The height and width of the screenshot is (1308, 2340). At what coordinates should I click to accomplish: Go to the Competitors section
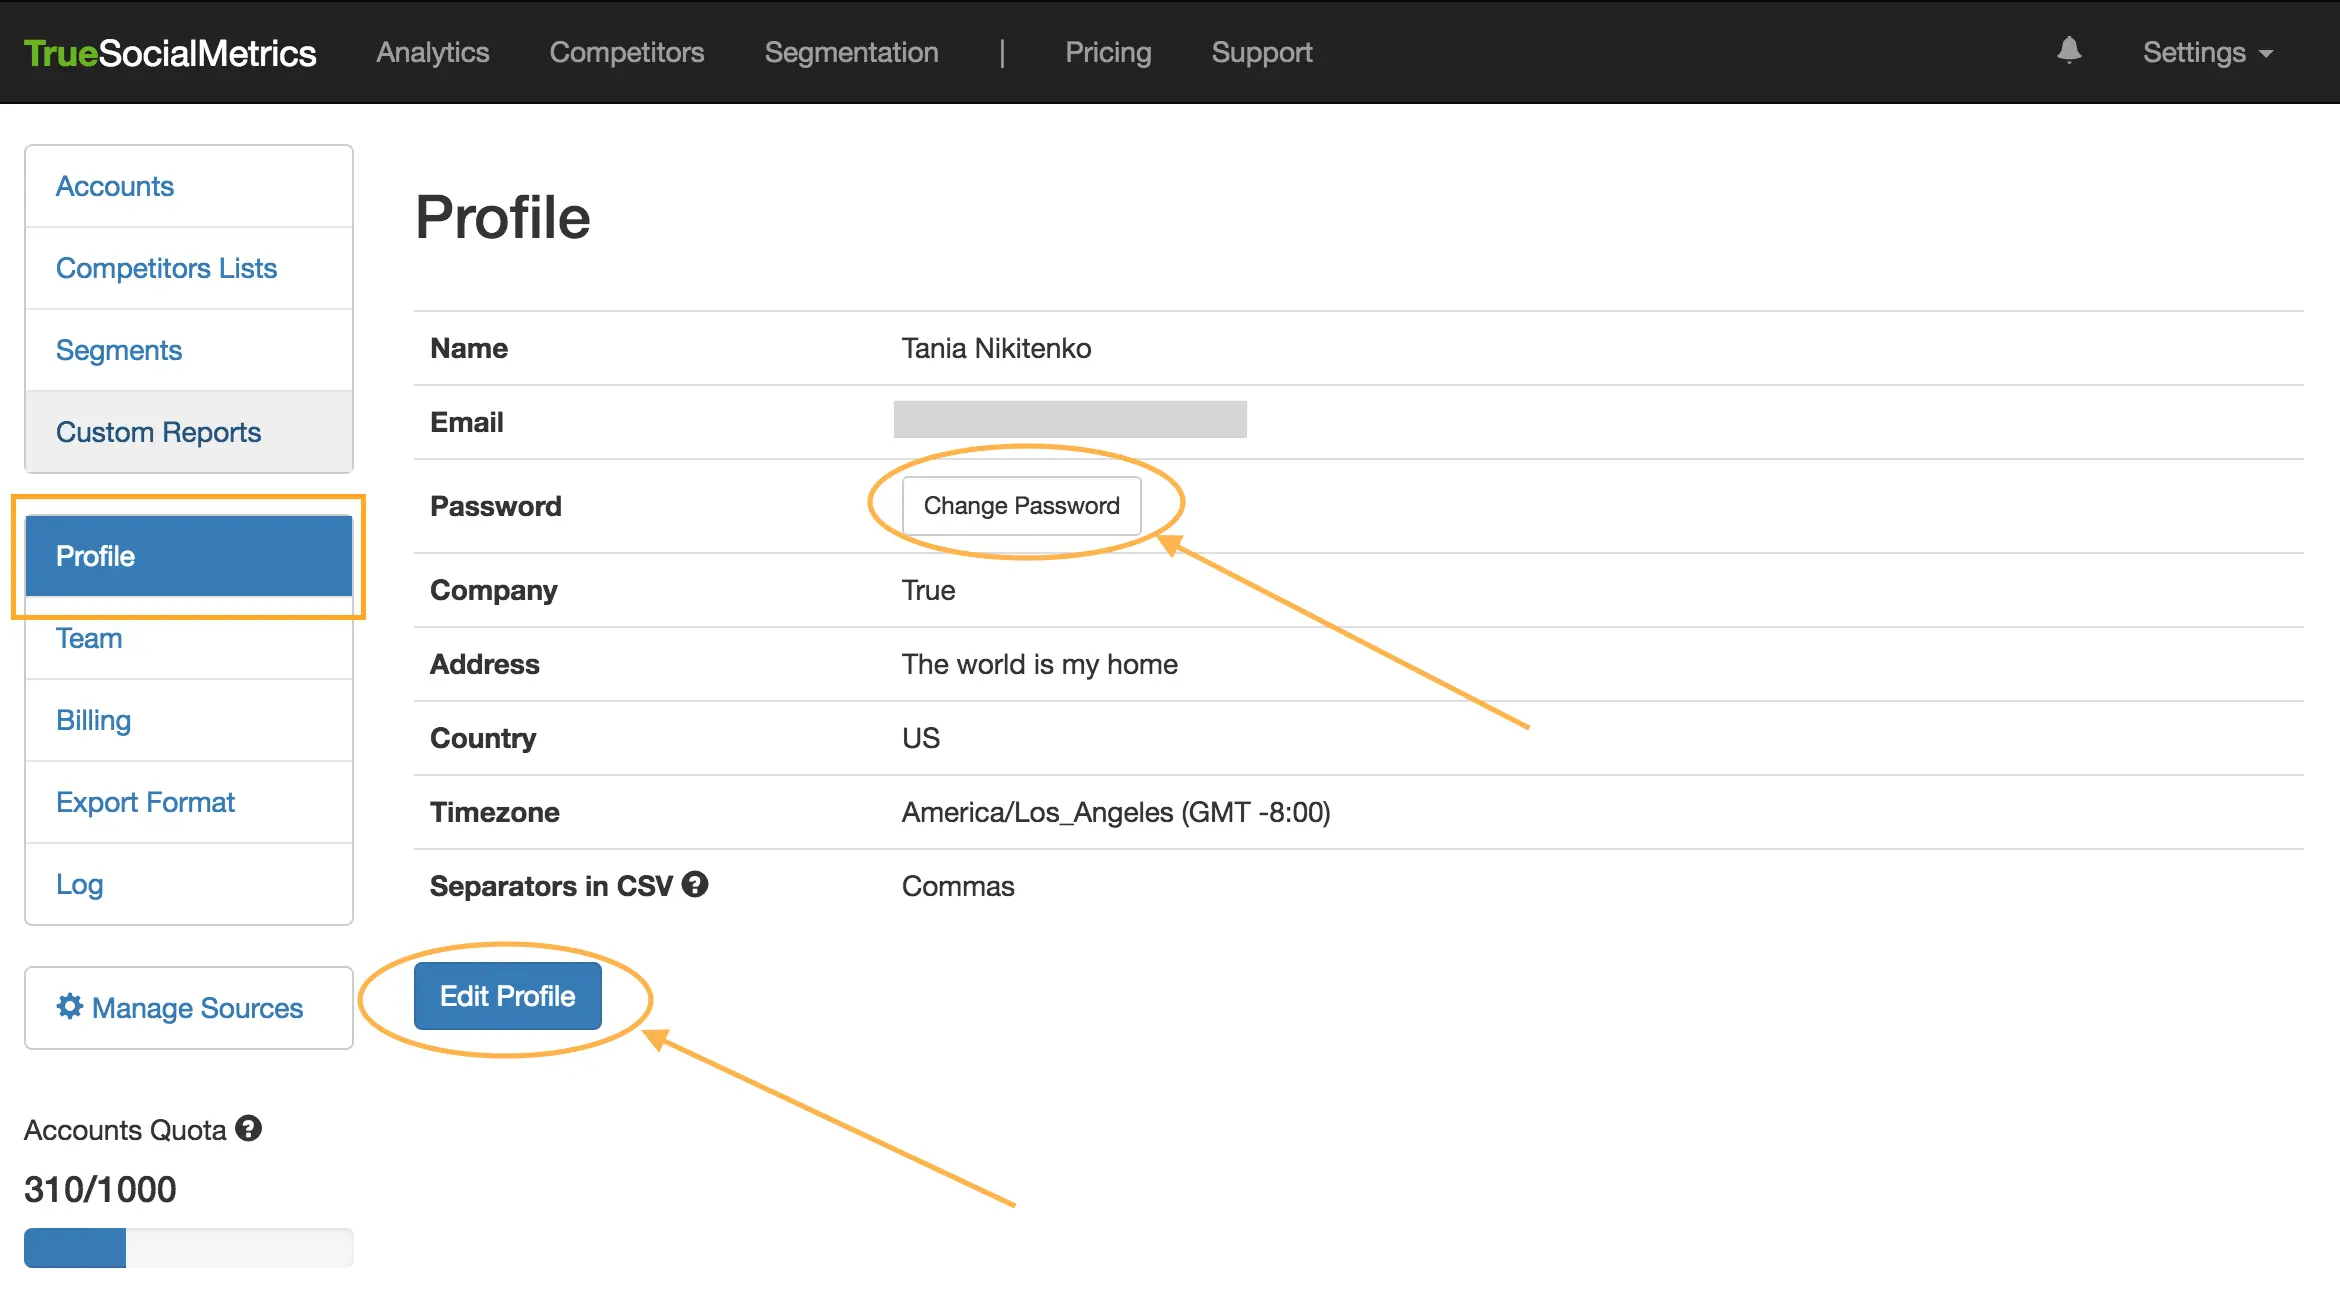(626, 52)
